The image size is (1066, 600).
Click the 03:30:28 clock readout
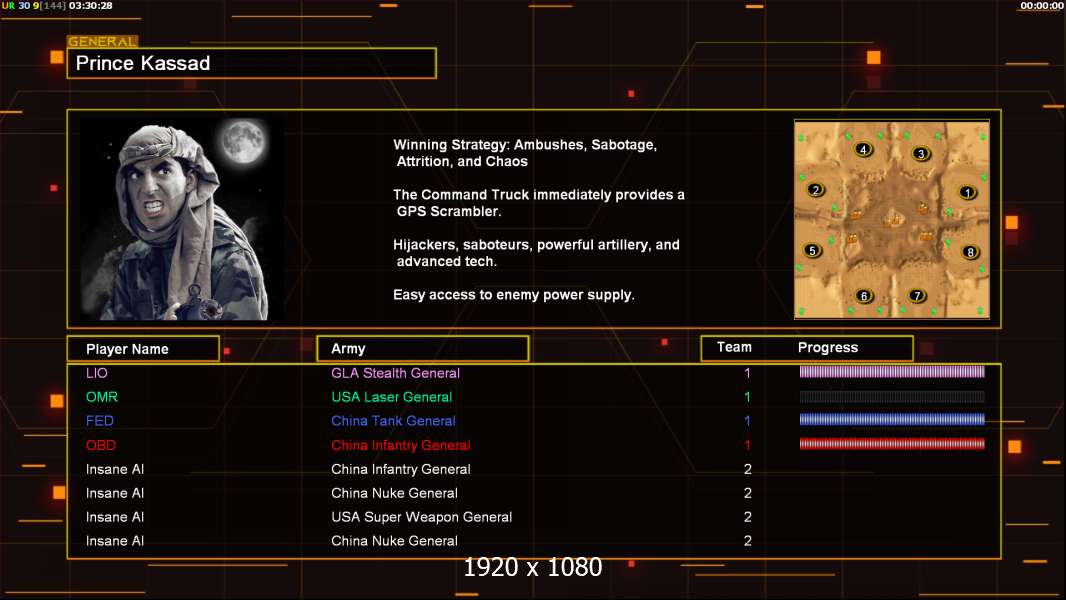[90, 5]
